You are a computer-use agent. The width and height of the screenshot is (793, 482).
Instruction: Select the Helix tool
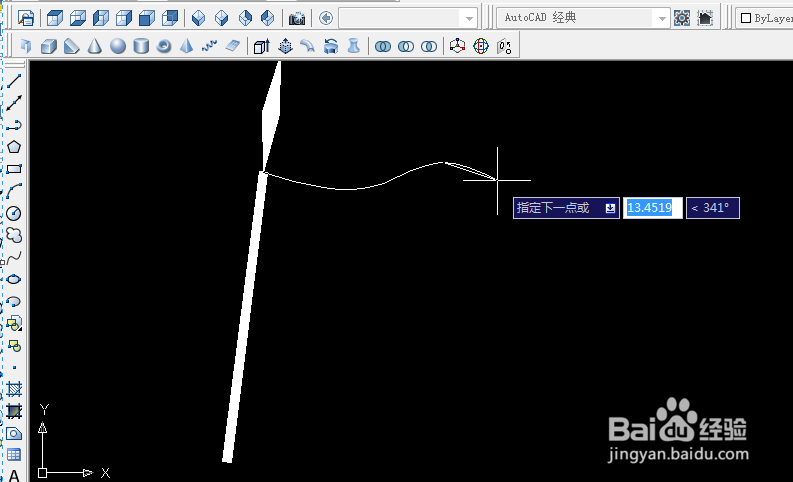click(x=209, y=47)
